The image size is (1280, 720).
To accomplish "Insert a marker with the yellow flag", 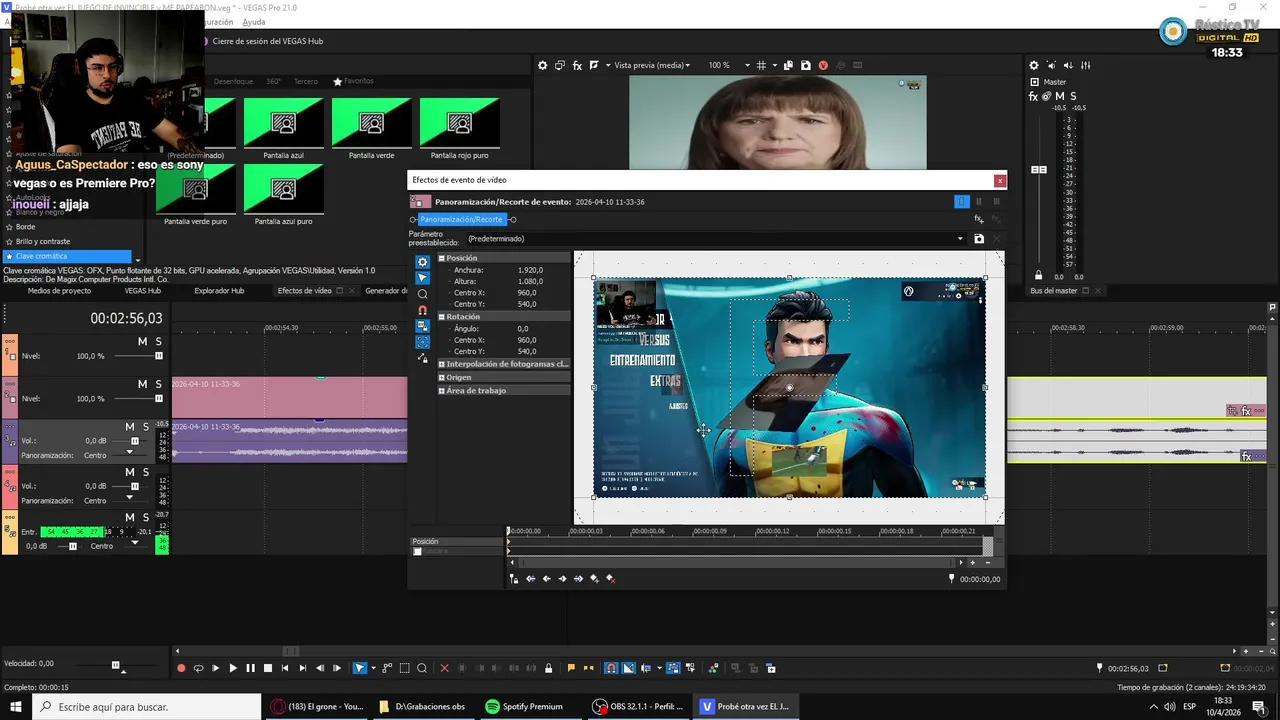I will coord(571,668).
